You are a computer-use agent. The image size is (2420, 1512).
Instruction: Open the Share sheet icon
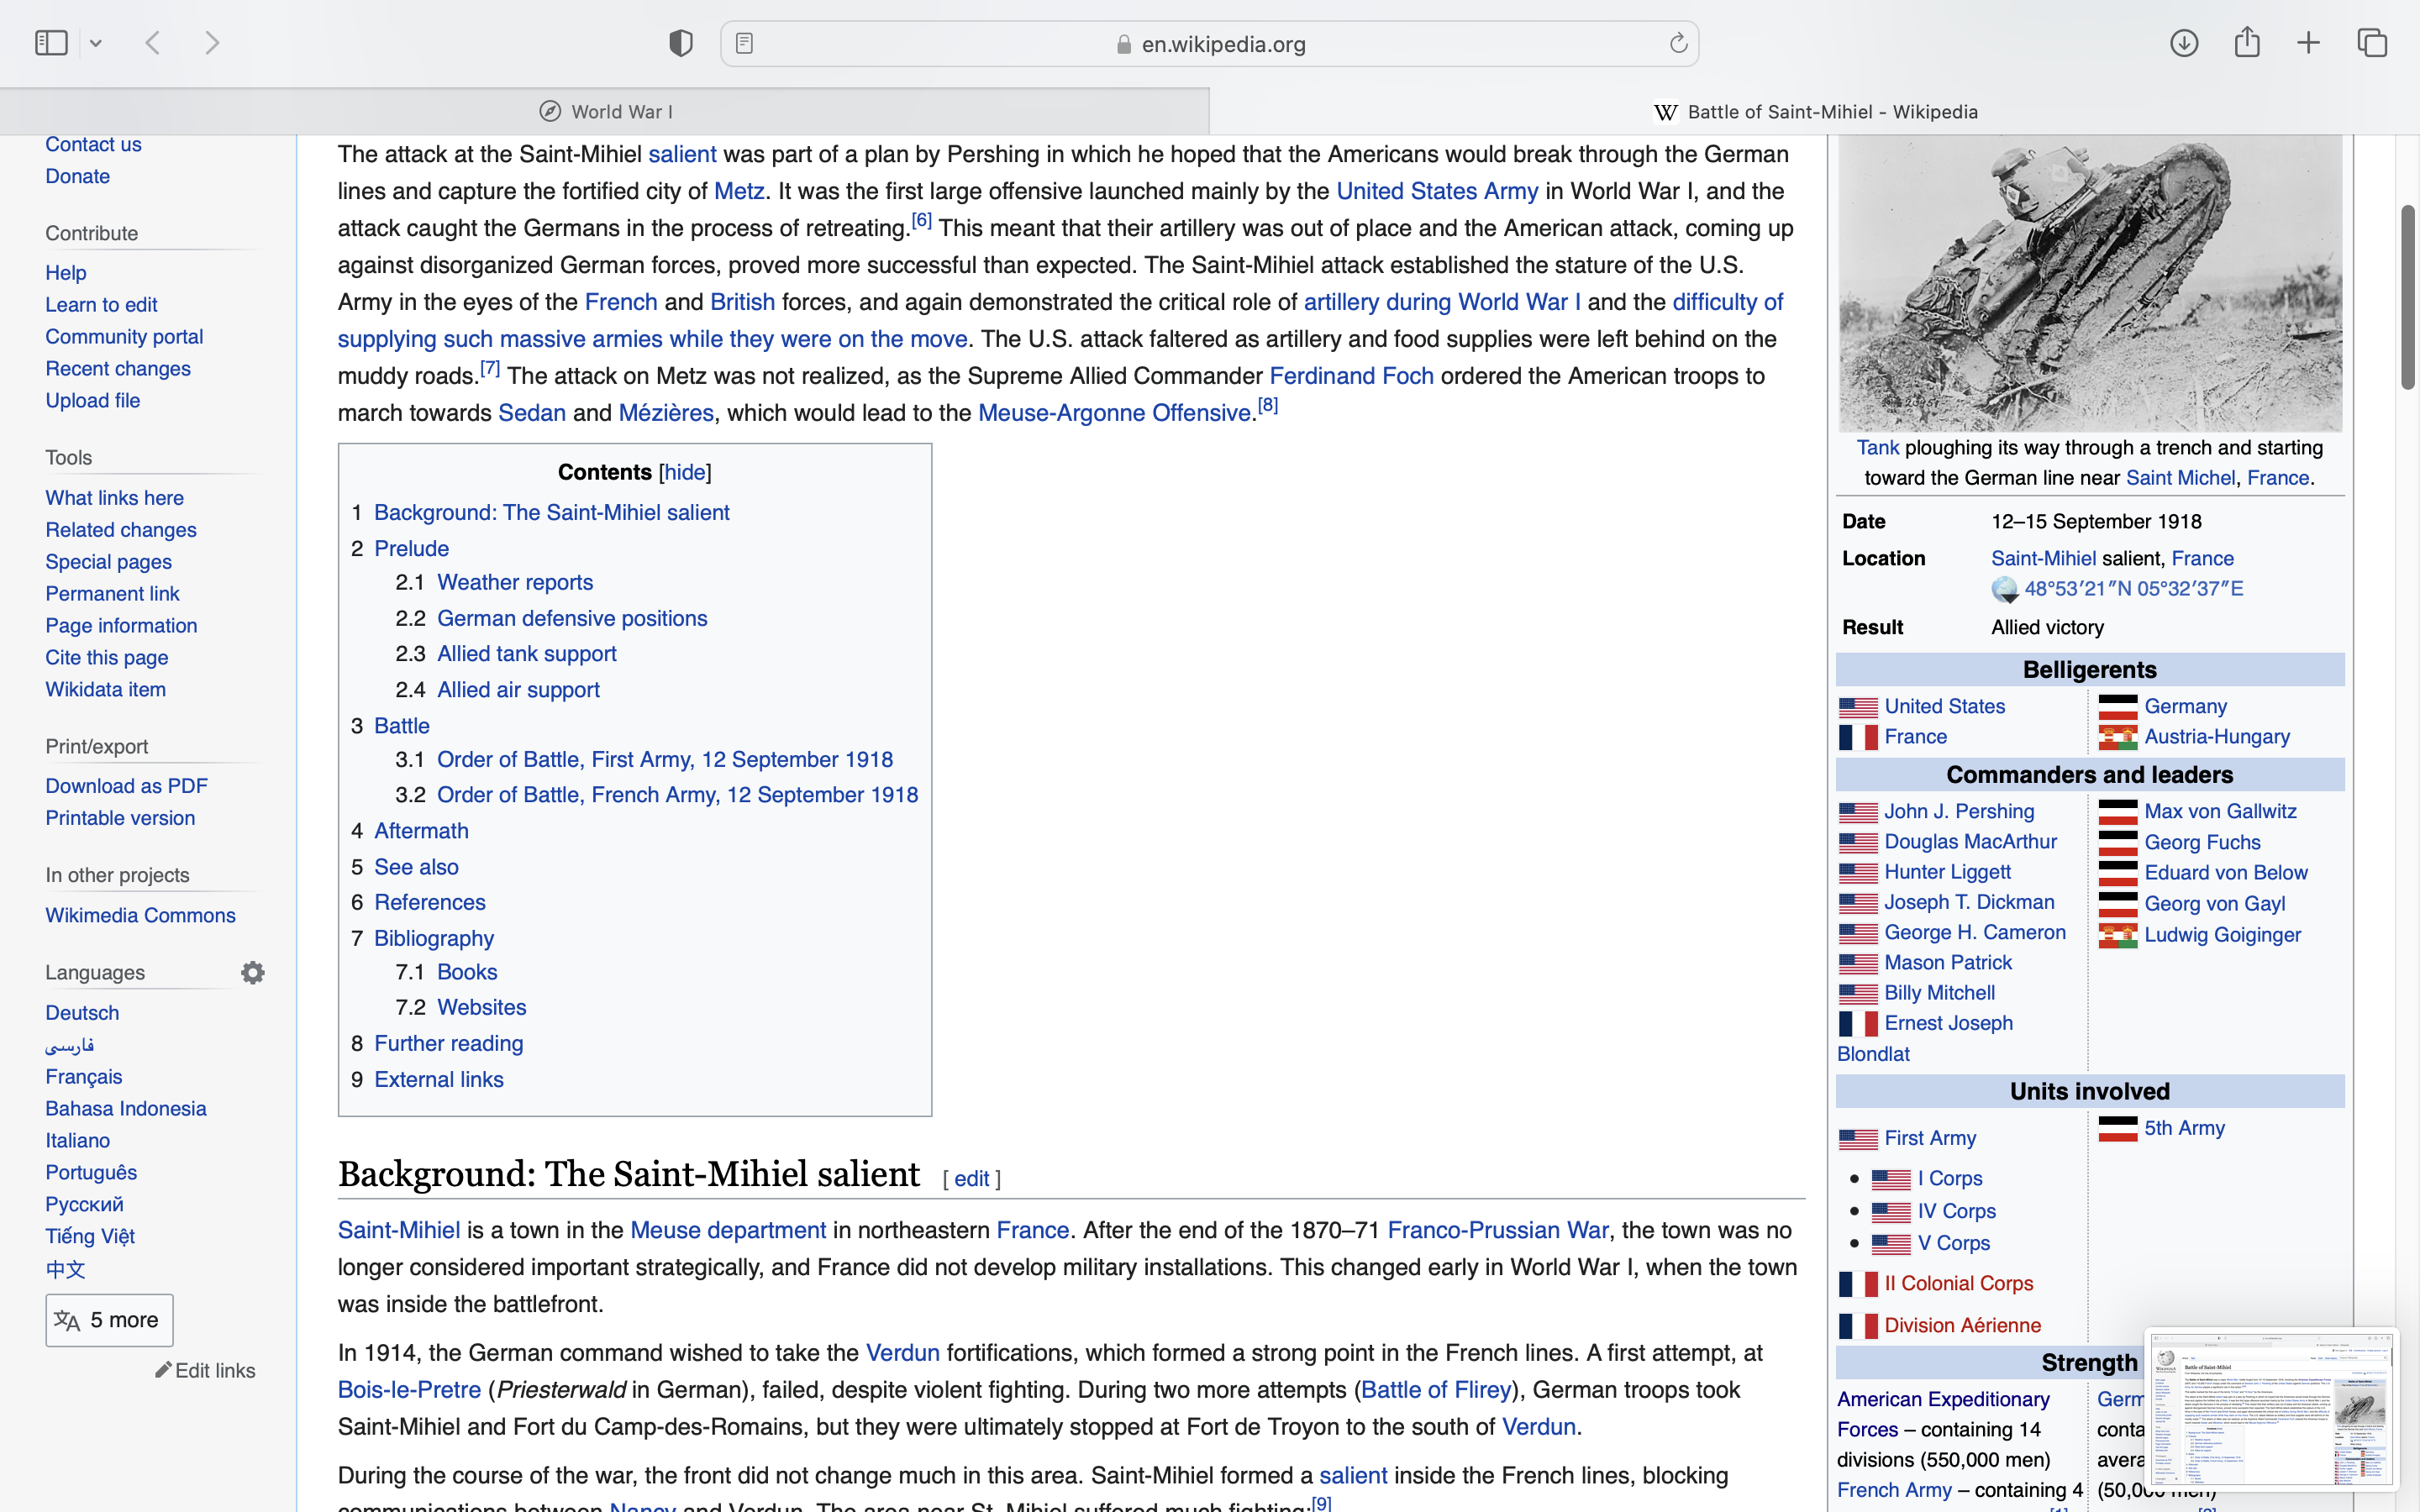point(2247,43)
